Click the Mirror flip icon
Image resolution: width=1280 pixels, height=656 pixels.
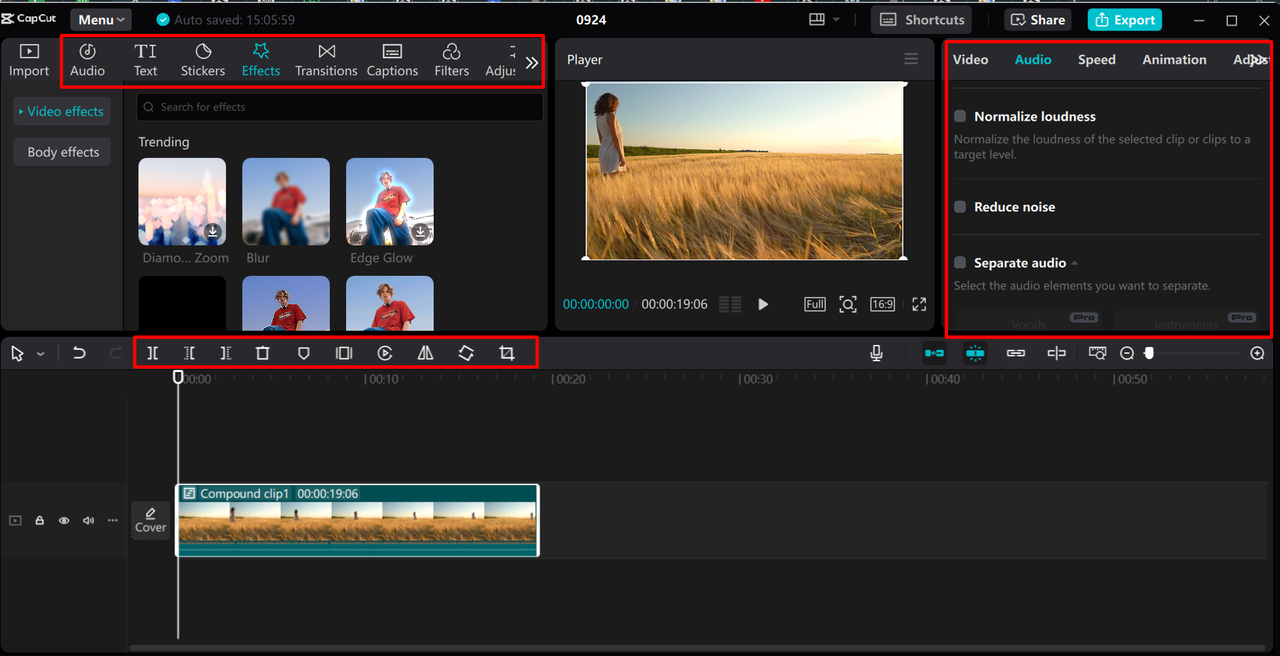(x=425, y=353)
